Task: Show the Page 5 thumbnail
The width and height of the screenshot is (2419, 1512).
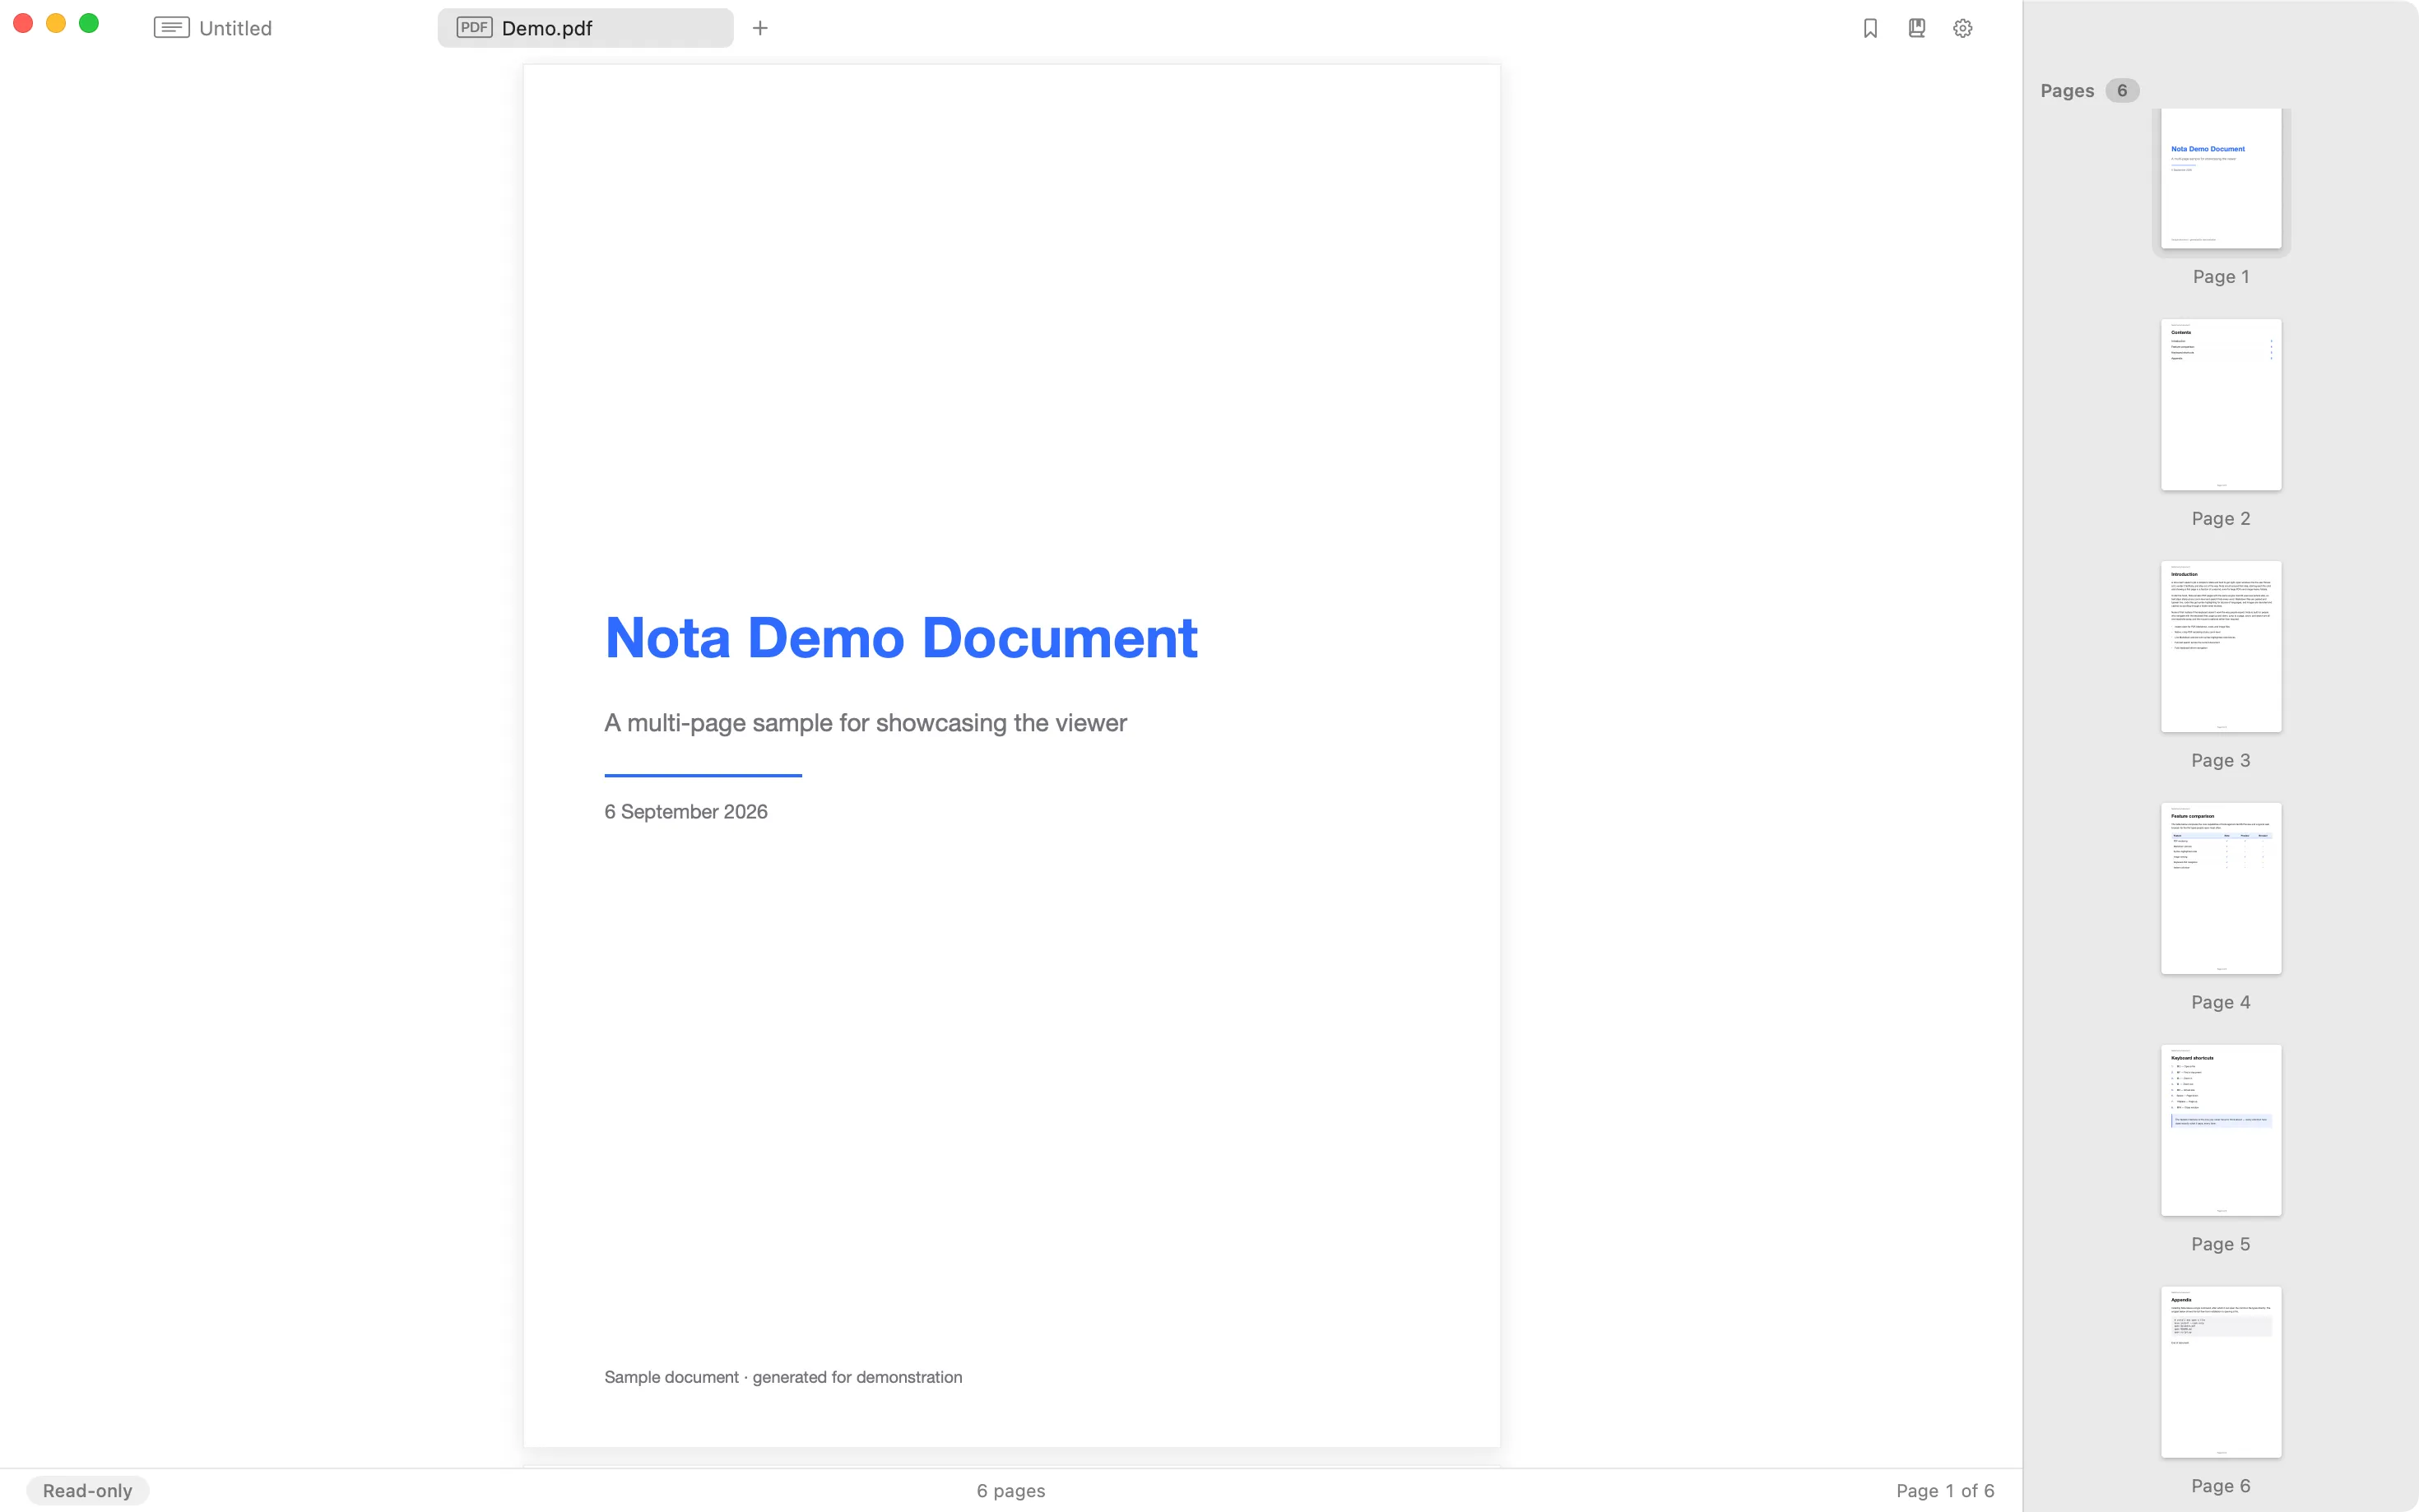Action: (x=2220, y=1130)
